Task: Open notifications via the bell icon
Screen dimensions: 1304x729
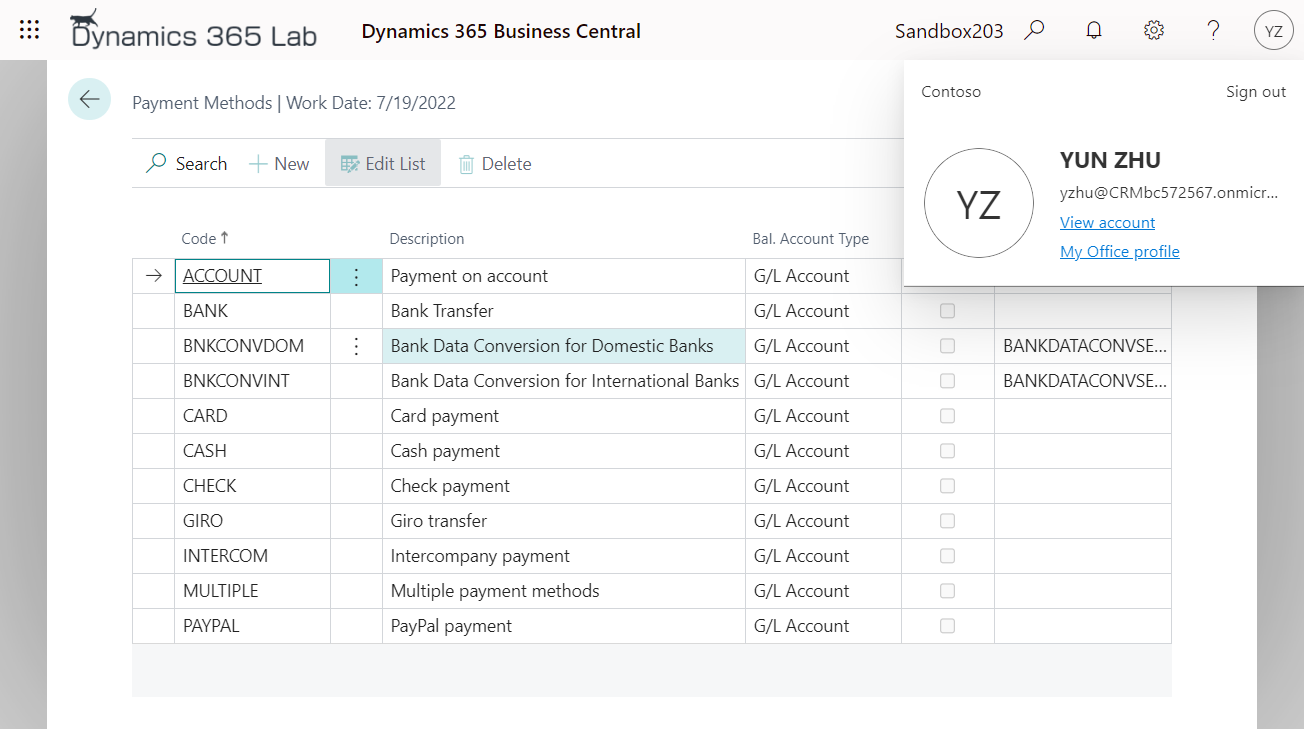Action: [x=1093, y=29]
